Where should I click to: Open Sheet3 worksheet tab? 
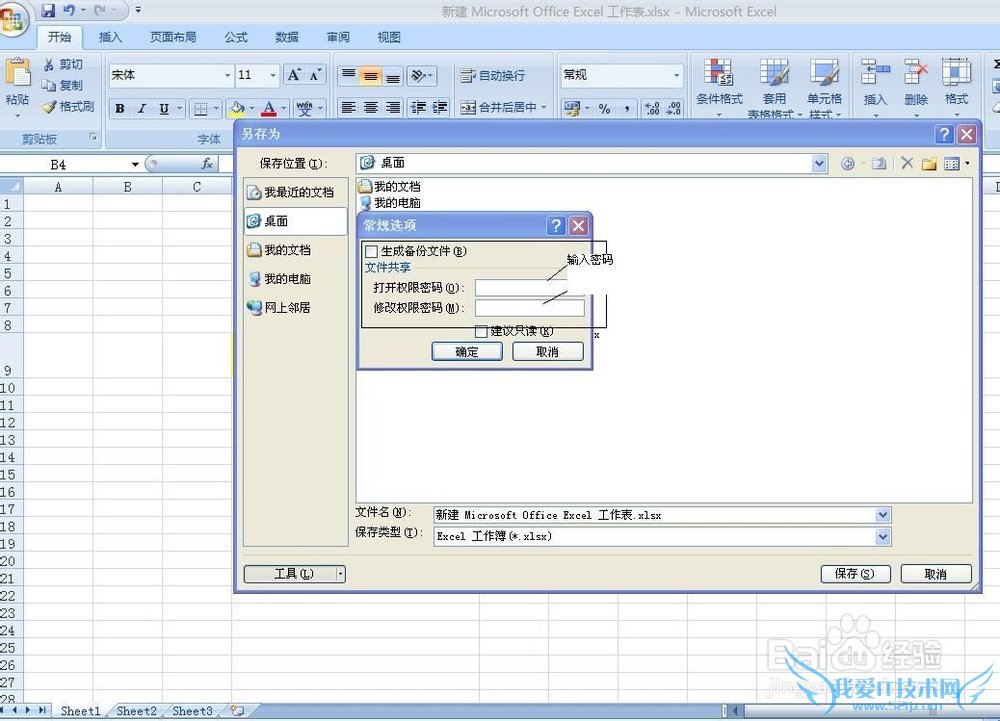pos(192,711)
